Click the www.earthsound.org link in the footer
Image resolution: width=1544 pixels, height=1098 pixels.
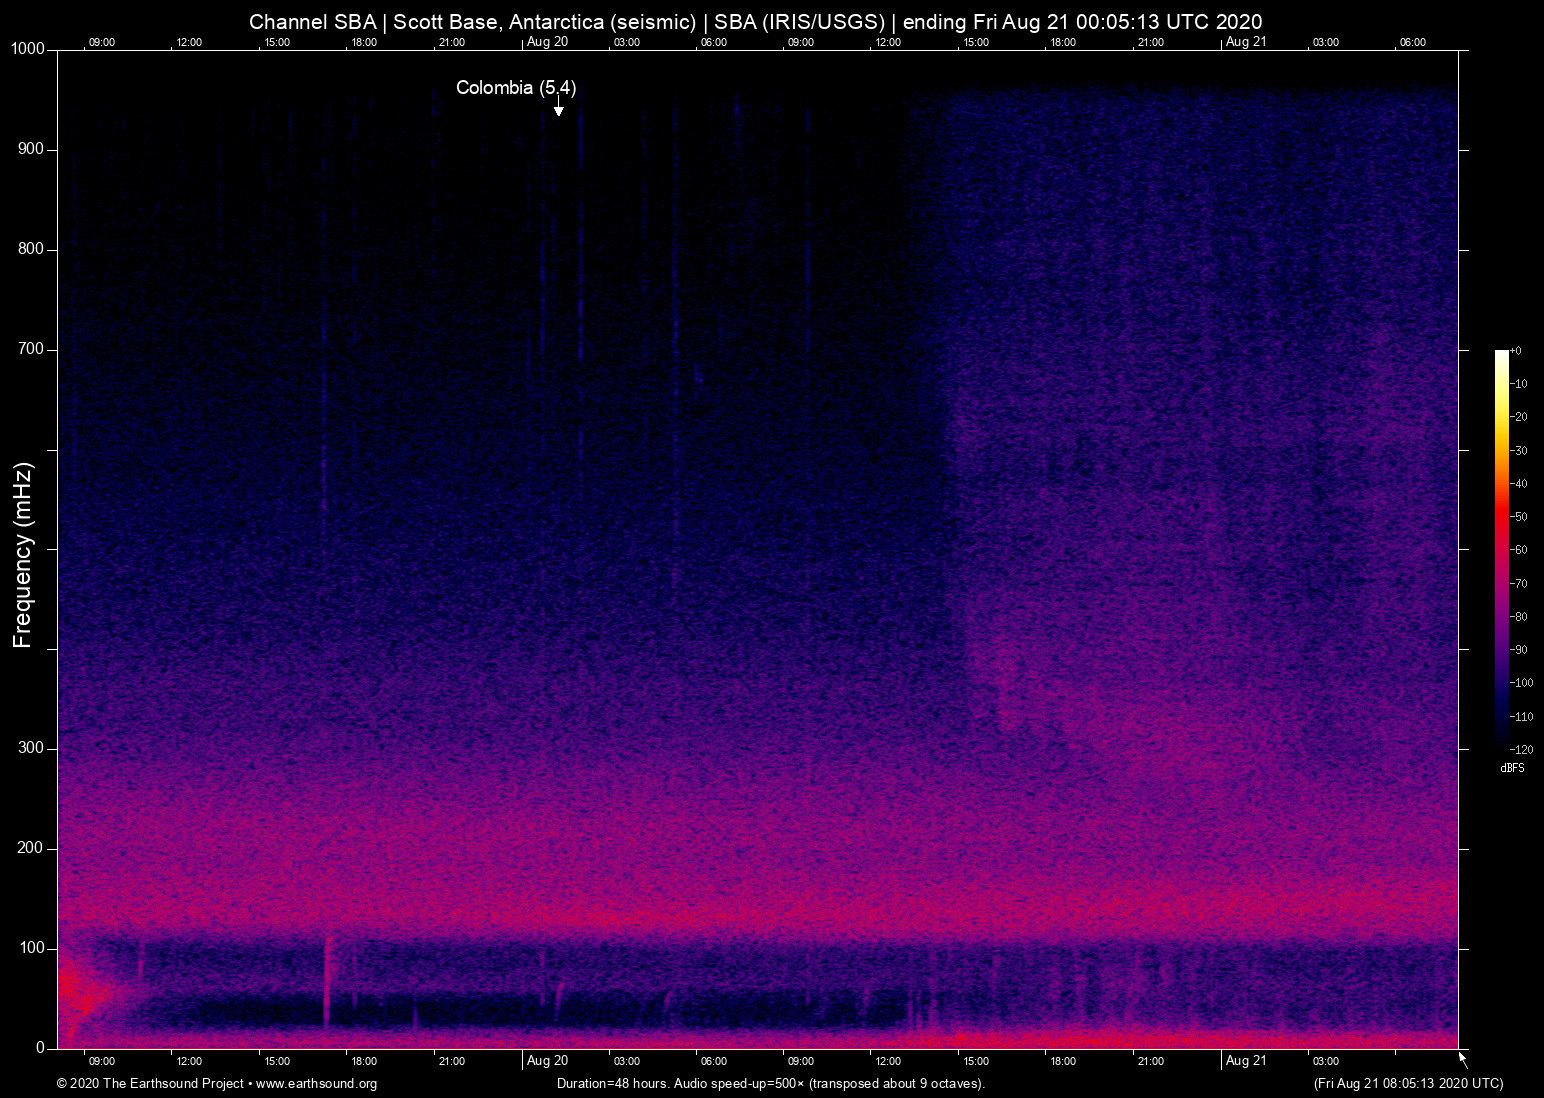coord(316,1084)
